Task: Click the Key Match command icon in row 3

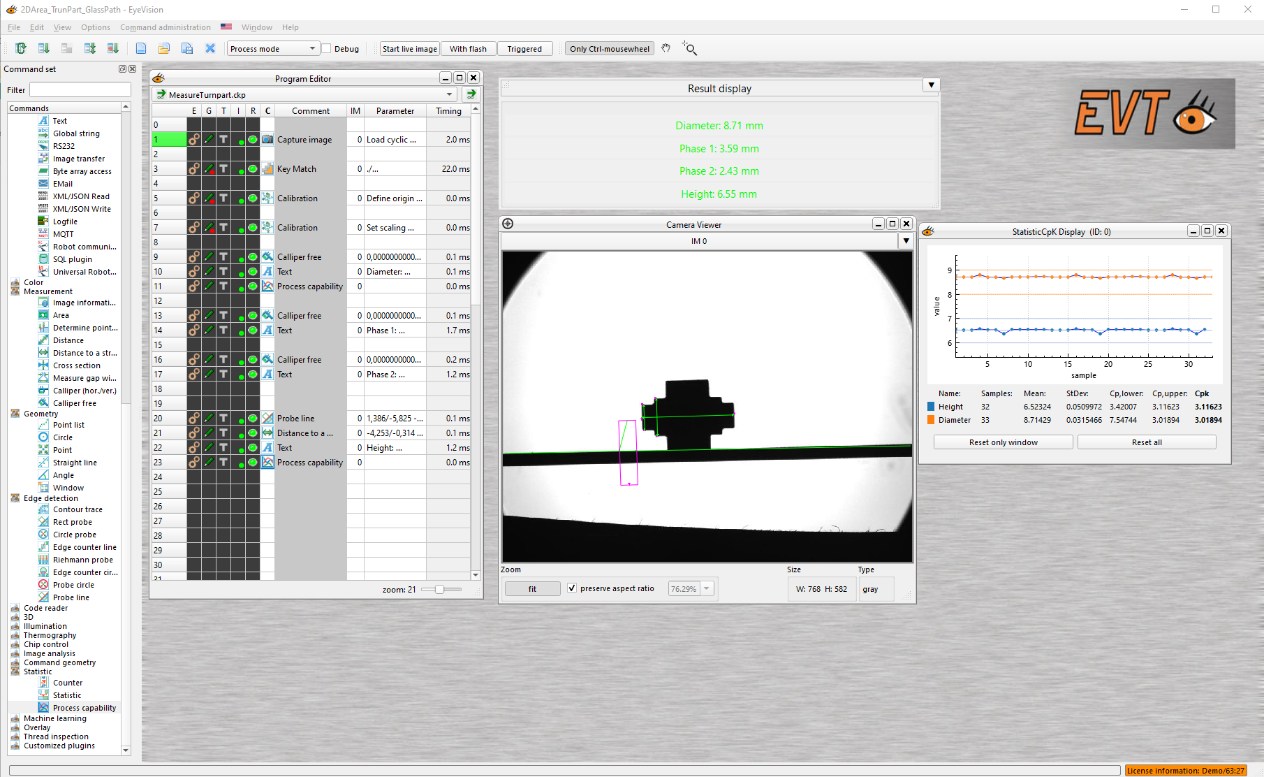Action: point(268,169)
